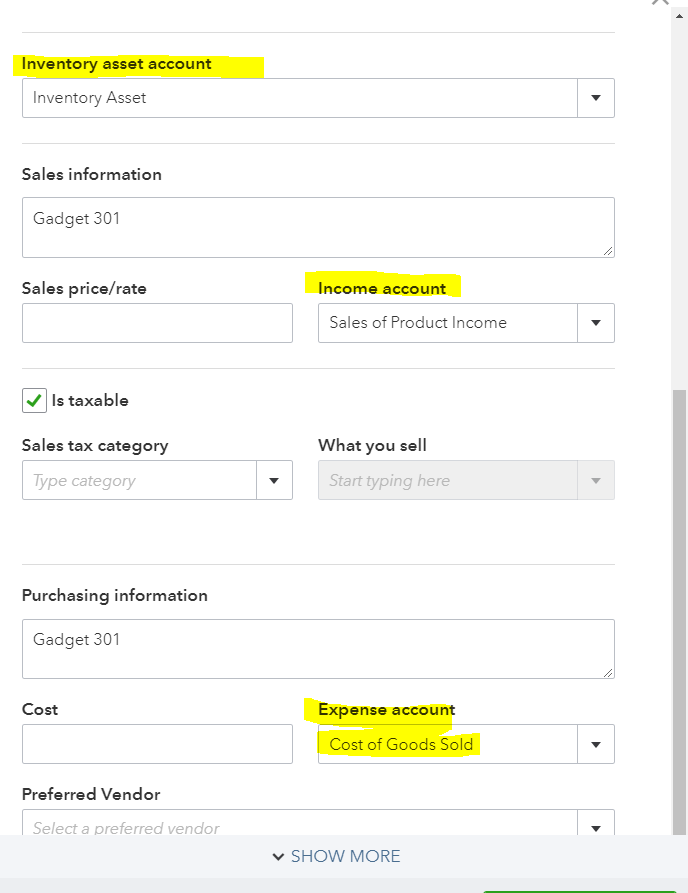Open the Sales tax category dropdown arrow
The image size is (688, 893).
274,481
